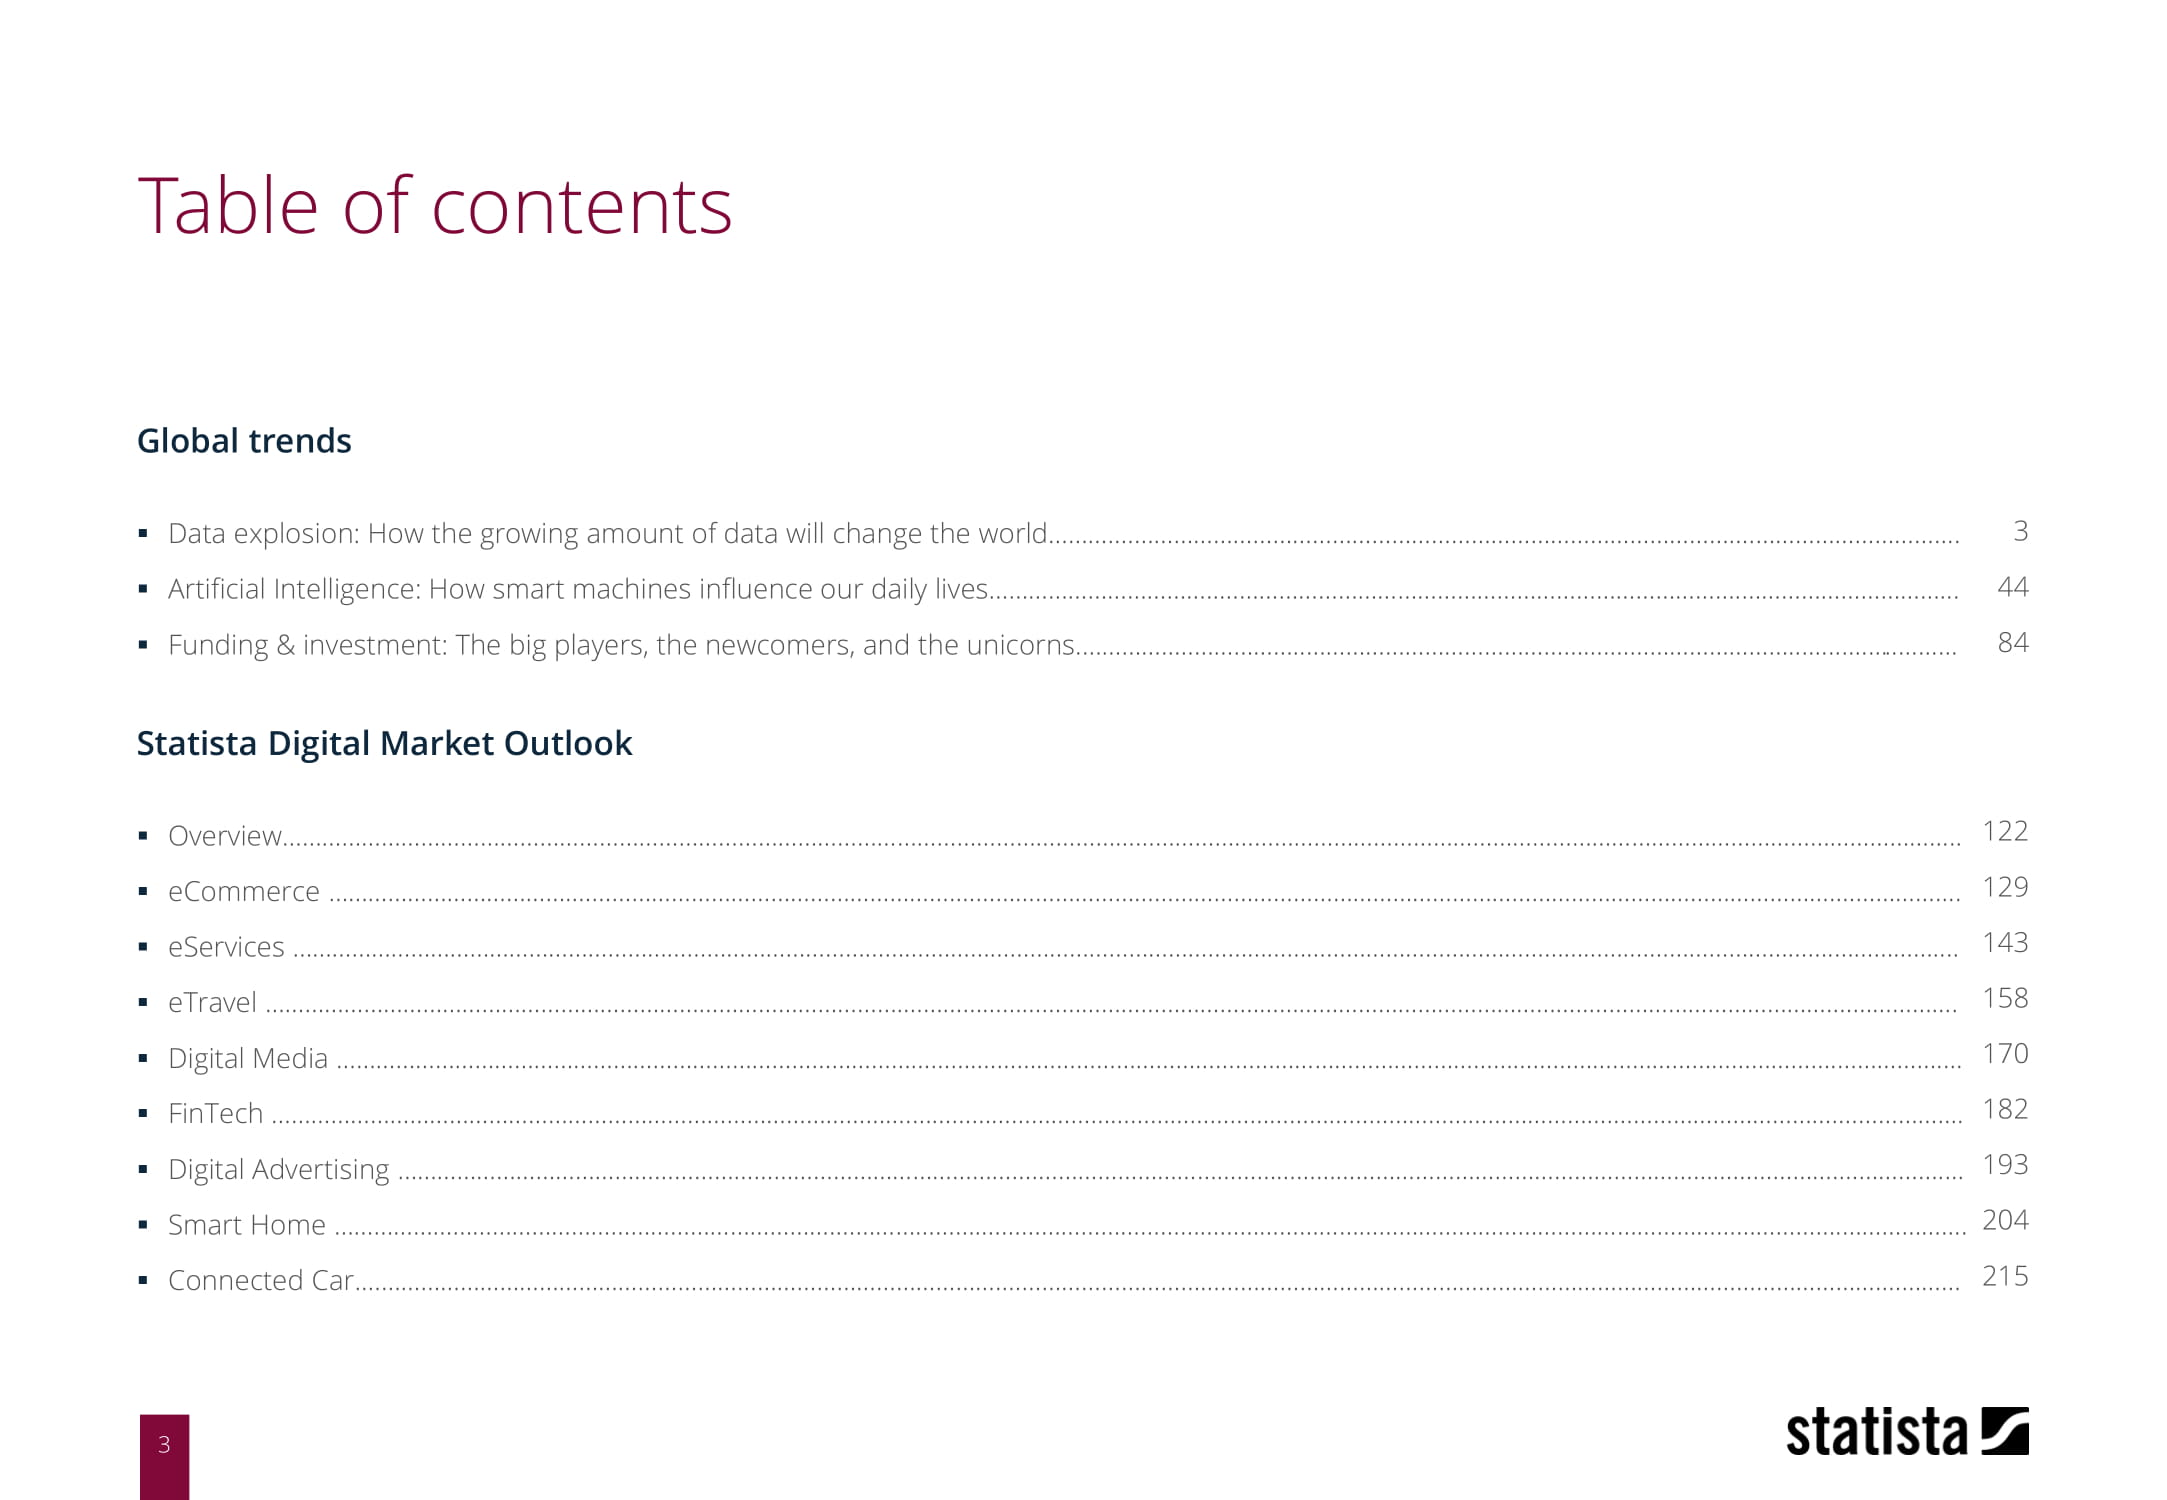2167x1500 pixels.
Task: Click page number 215 for Connected Car
Action: point(2004,1276)
